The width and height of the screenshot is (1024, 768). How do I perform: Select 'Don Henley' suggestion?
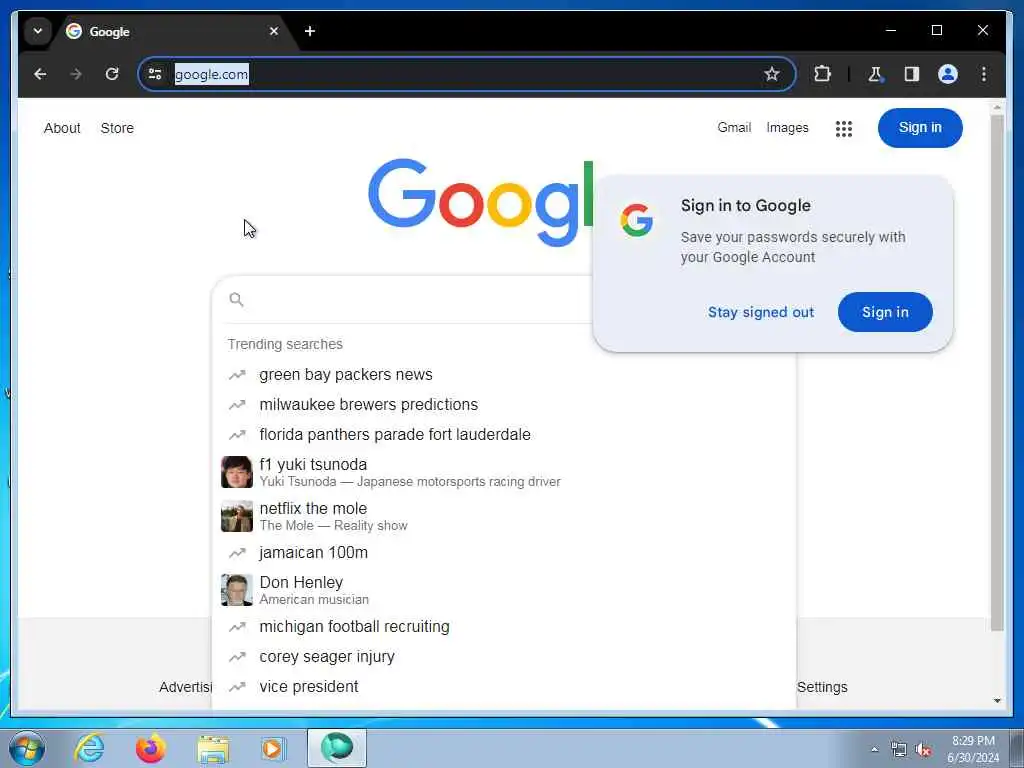[503, 590]
